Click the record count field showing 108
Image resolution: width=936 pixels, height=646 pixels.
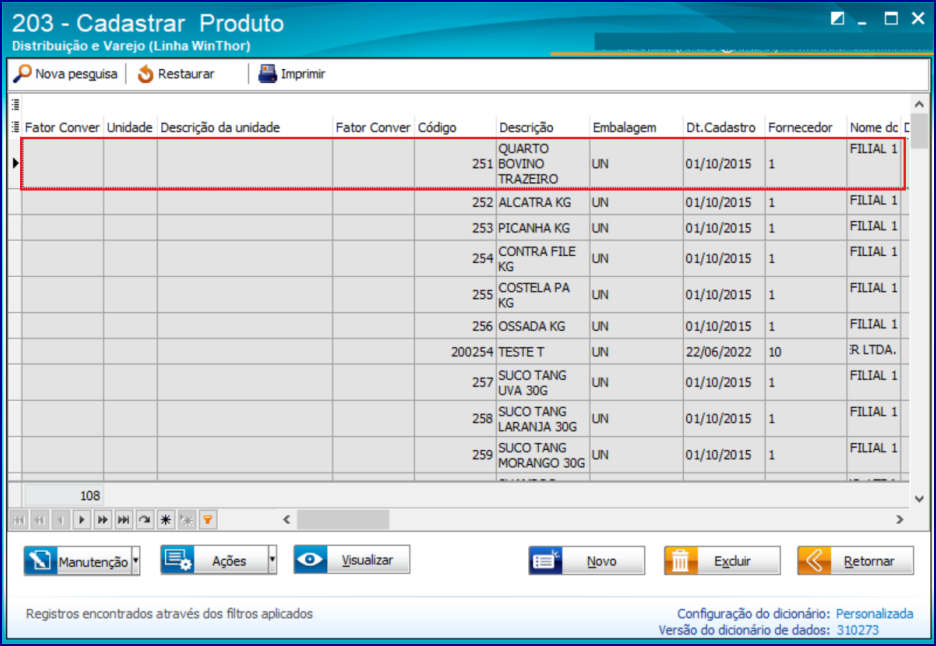63,496
